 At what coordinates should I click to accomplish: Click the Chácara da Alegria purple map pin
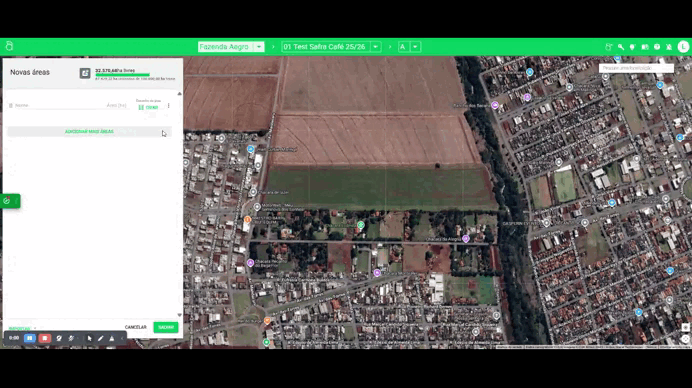466,239
